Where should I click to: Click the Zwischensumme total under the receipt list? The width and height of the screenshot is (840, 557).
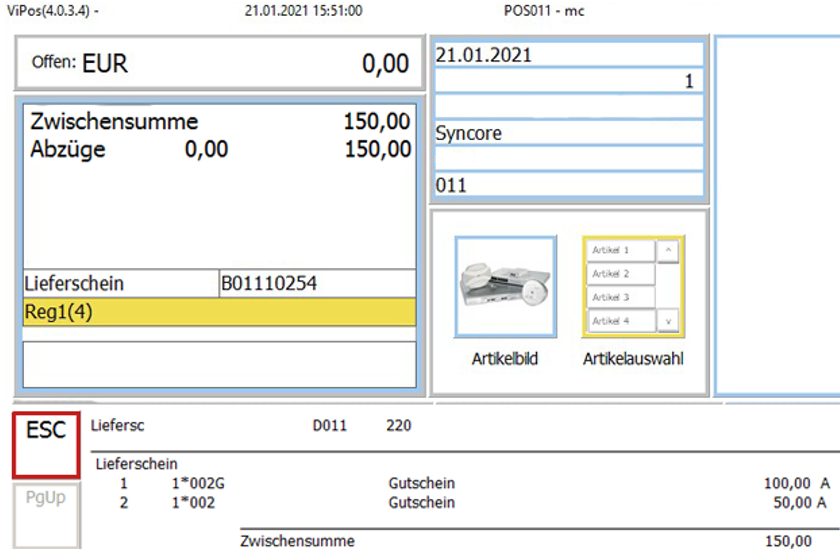click(525, 541)
